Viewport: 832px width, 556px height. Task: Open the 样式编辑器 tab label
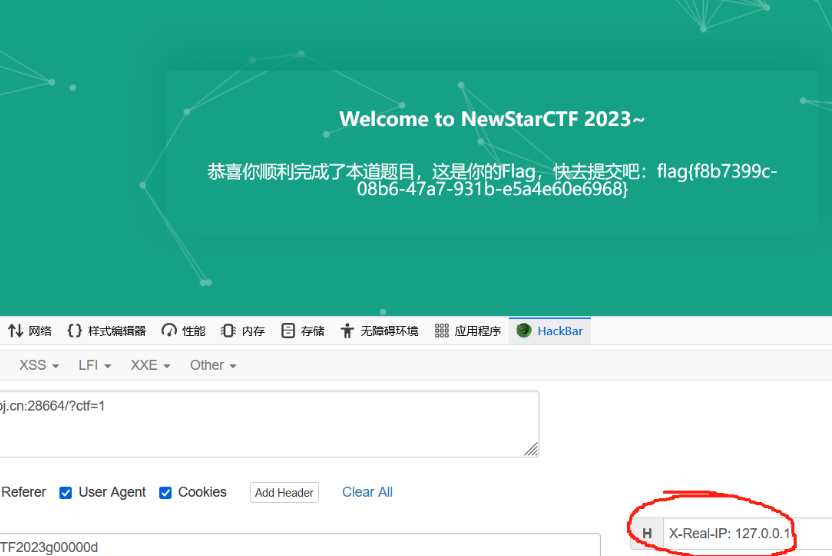click(x=117, y=331)
